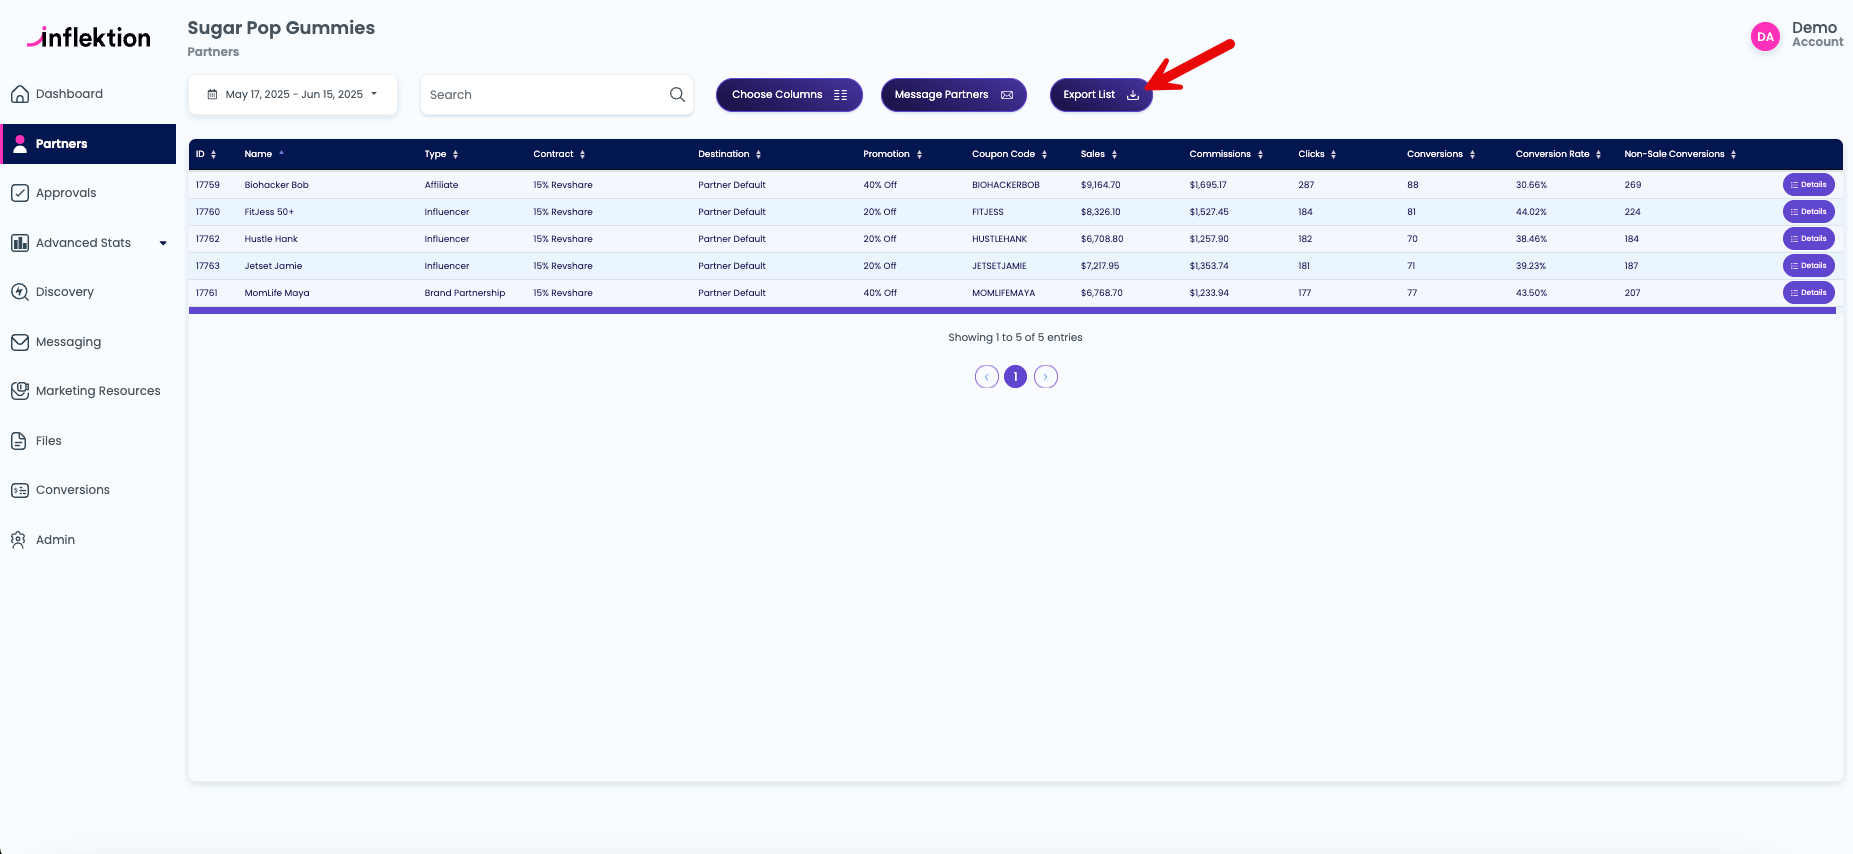Open Marketing Resources
Viewport: 1853px width, 854px height.
coord(98,391)
